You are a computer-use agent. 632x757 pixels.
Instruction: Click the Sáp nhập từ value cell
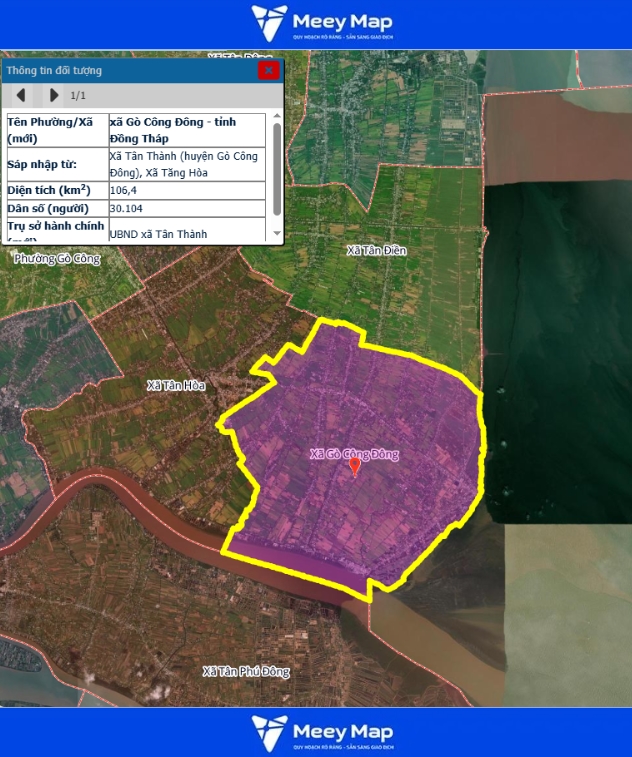click(187, 164)
